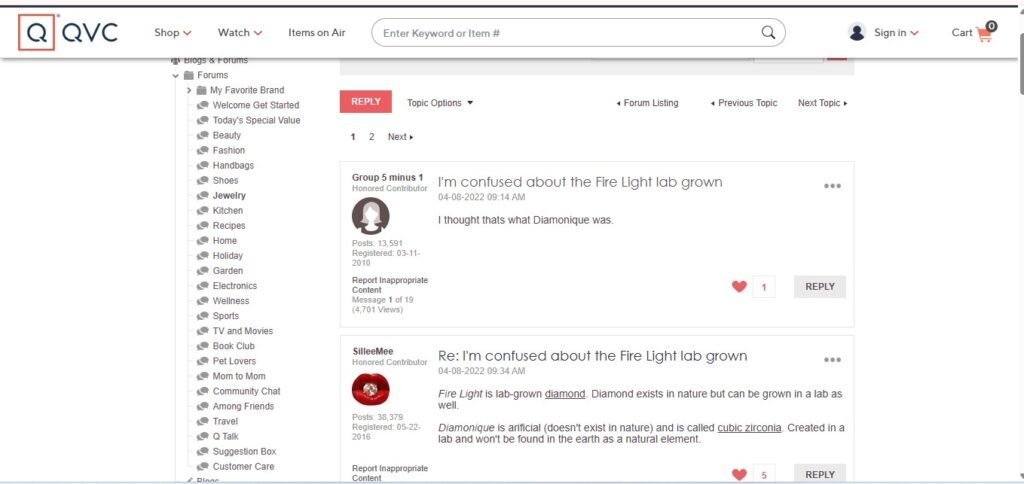Open the Home forum

[x=225, y=240]
